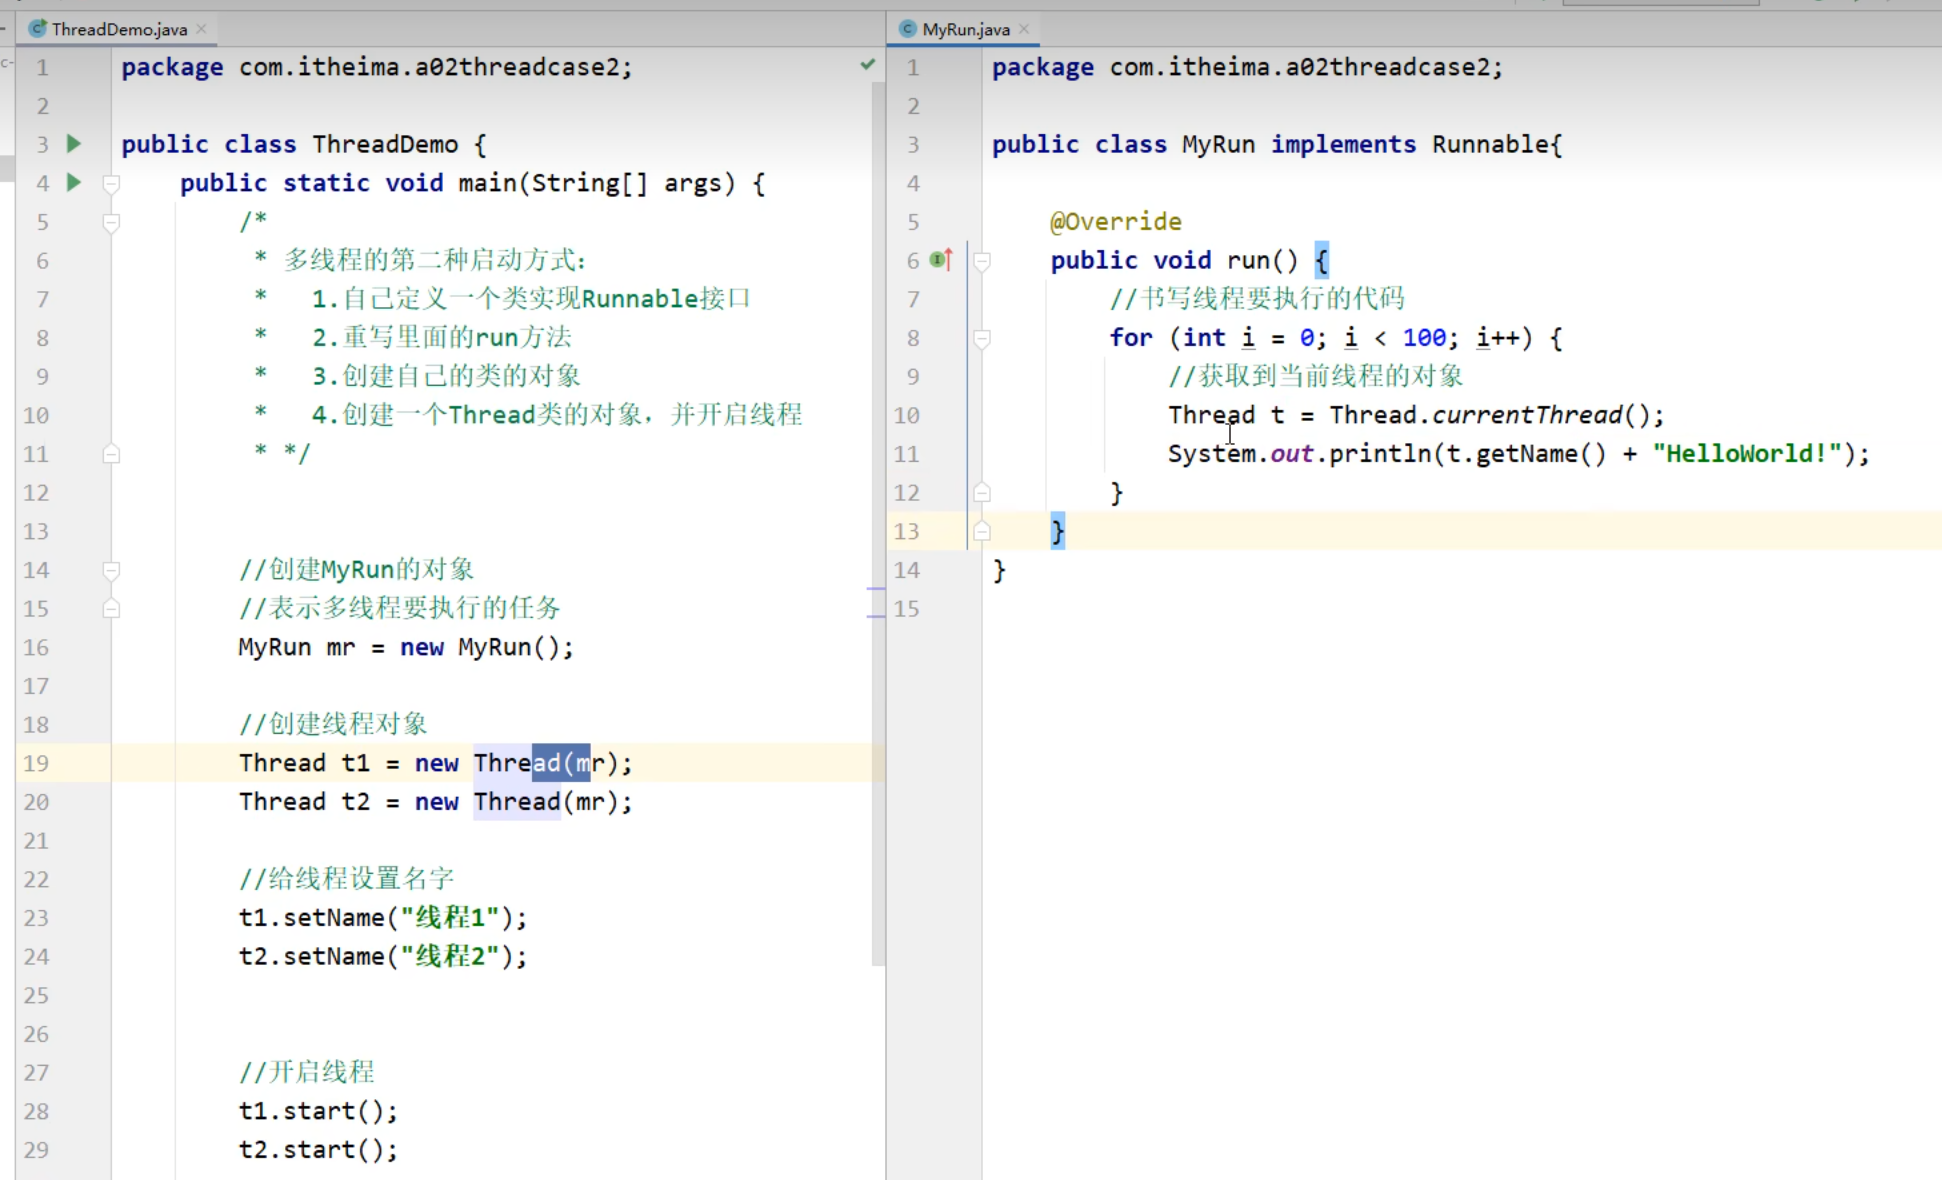Switch to MyRun.java tab

pyautogui.click(x=965, y=29)
